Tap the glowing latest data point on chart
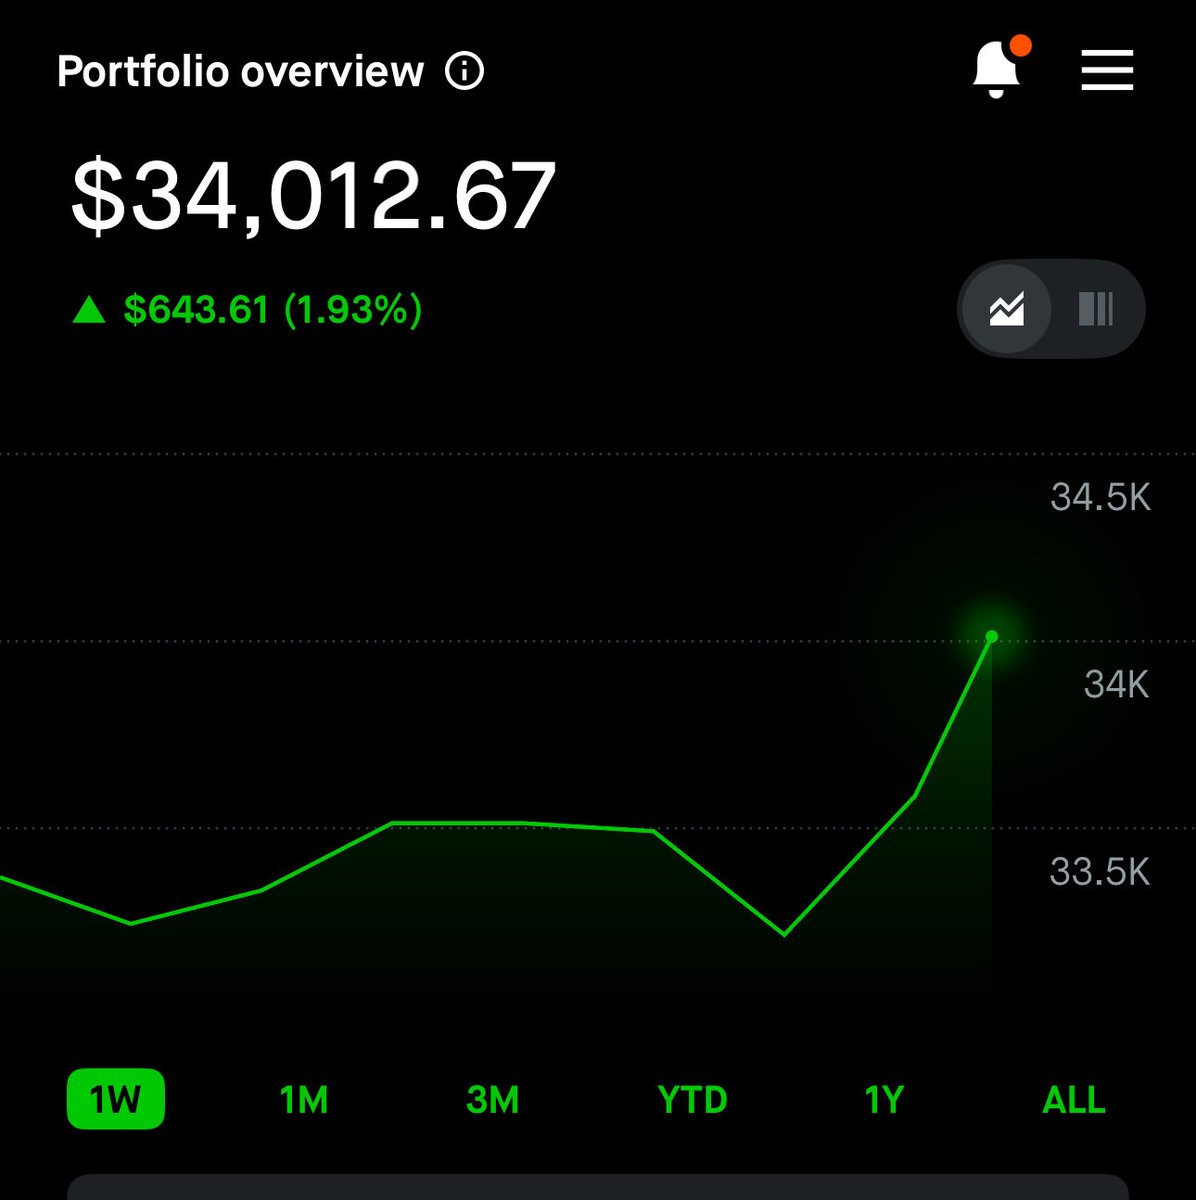The height and width of the screenshot is (1200, 1196). pyautogui.click(x=992, y=637)
